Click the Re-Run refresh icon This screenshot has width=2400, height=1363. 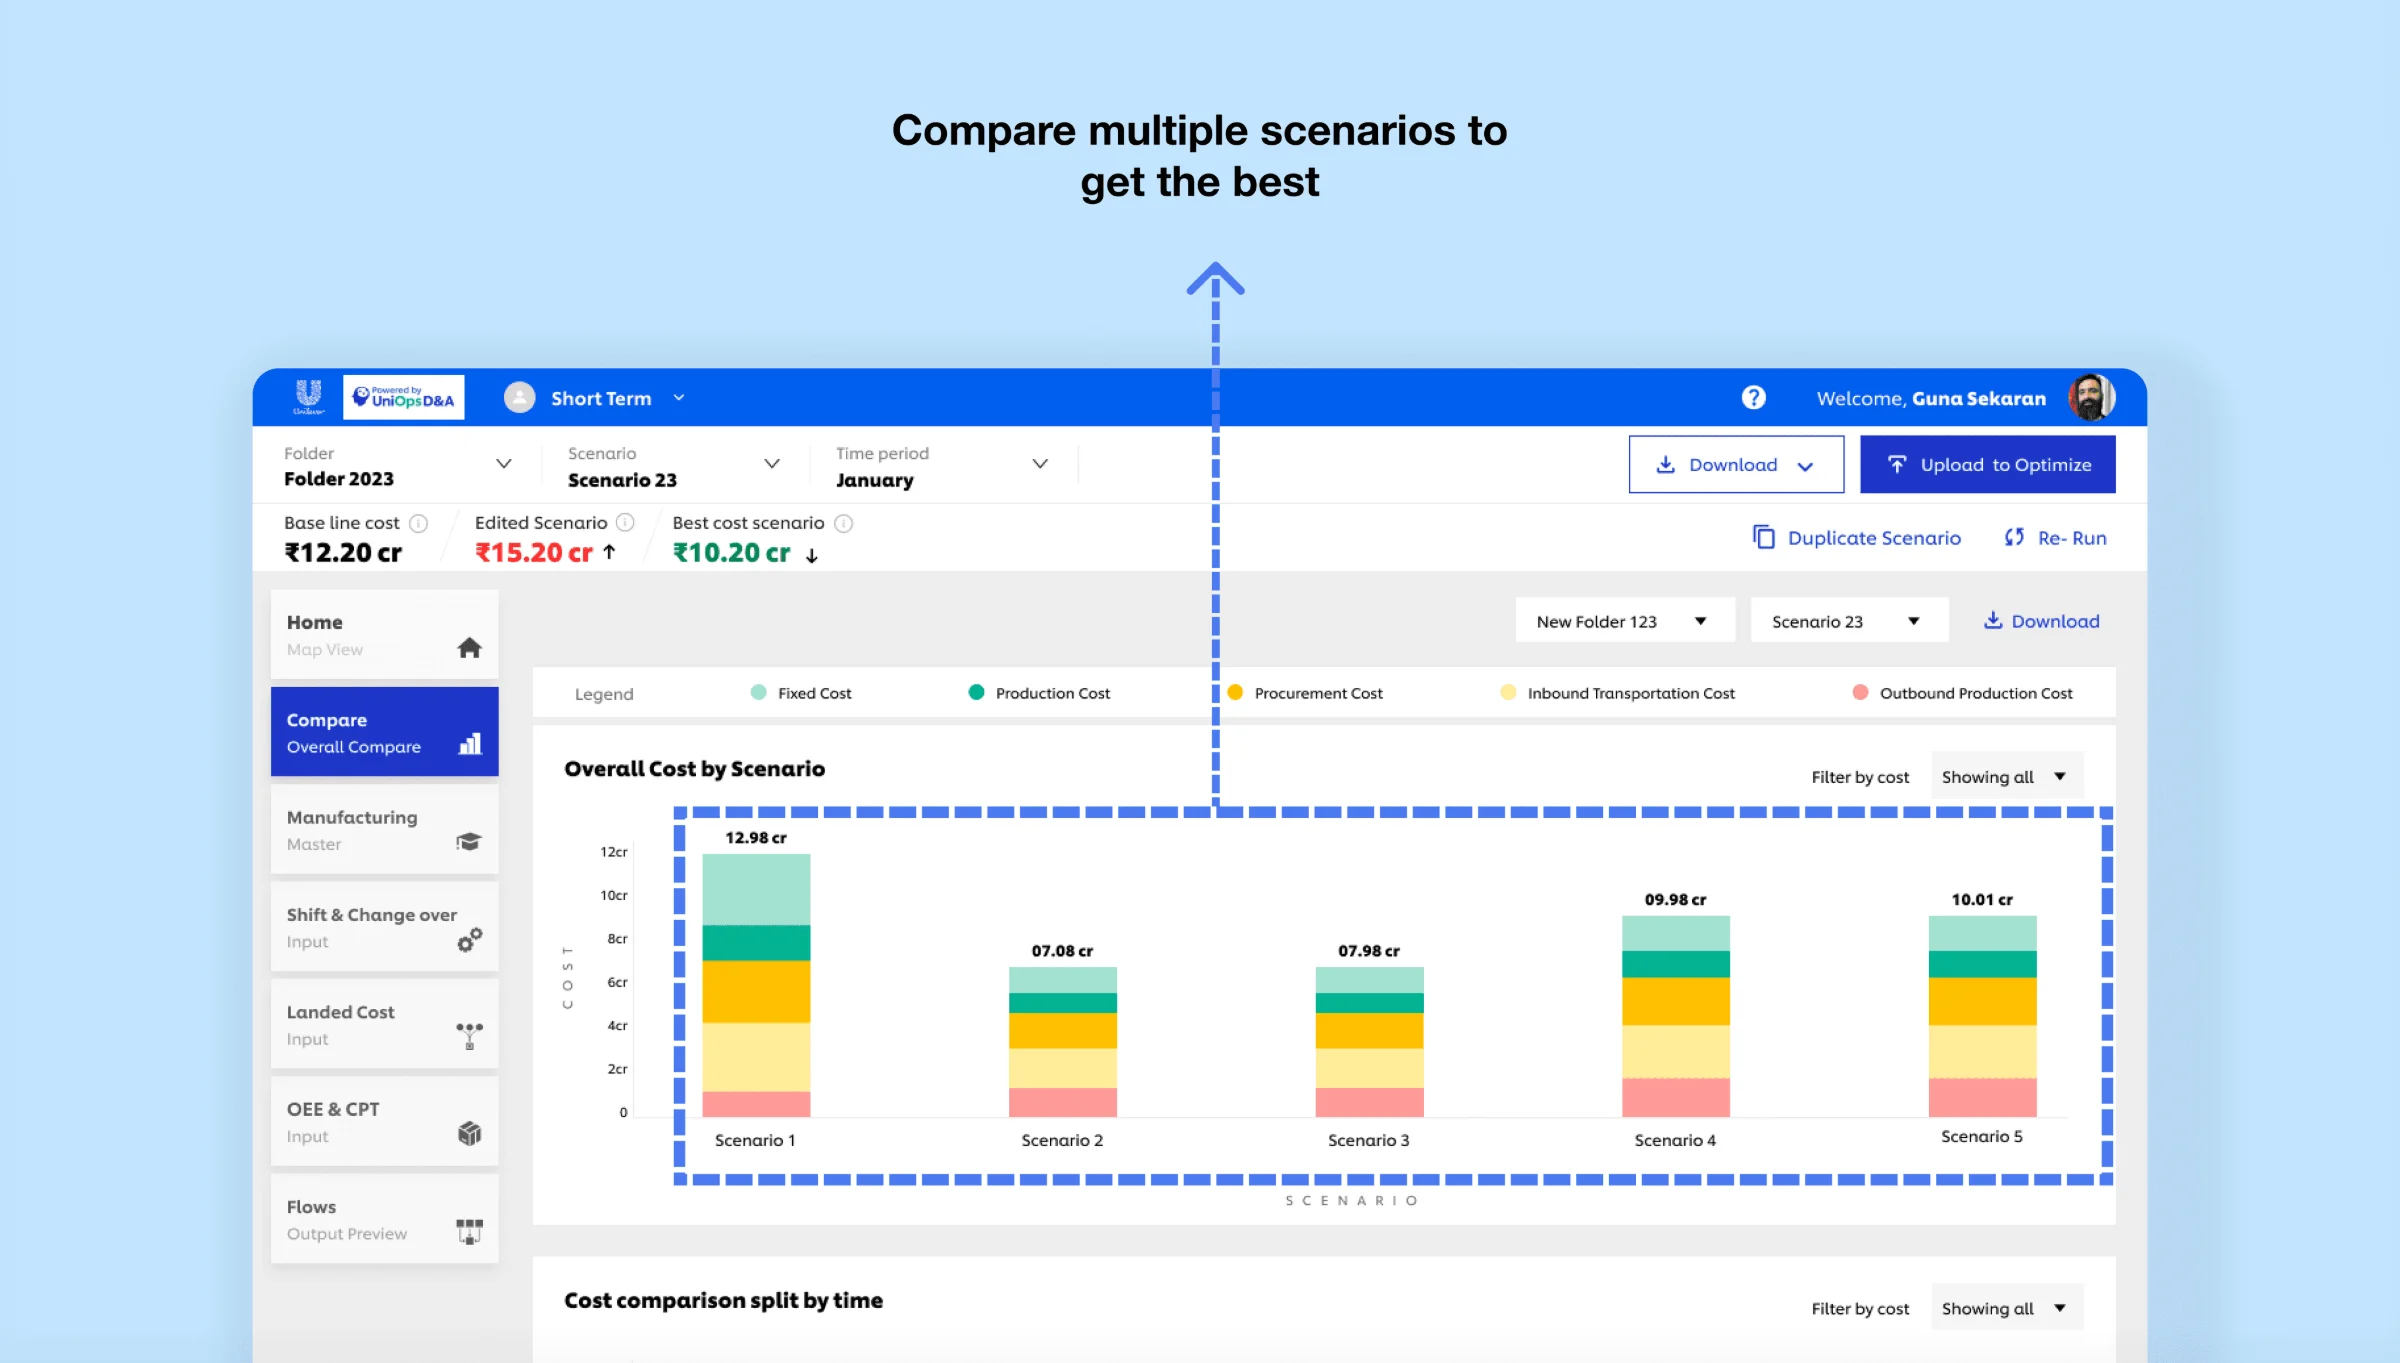point(2014,537)
